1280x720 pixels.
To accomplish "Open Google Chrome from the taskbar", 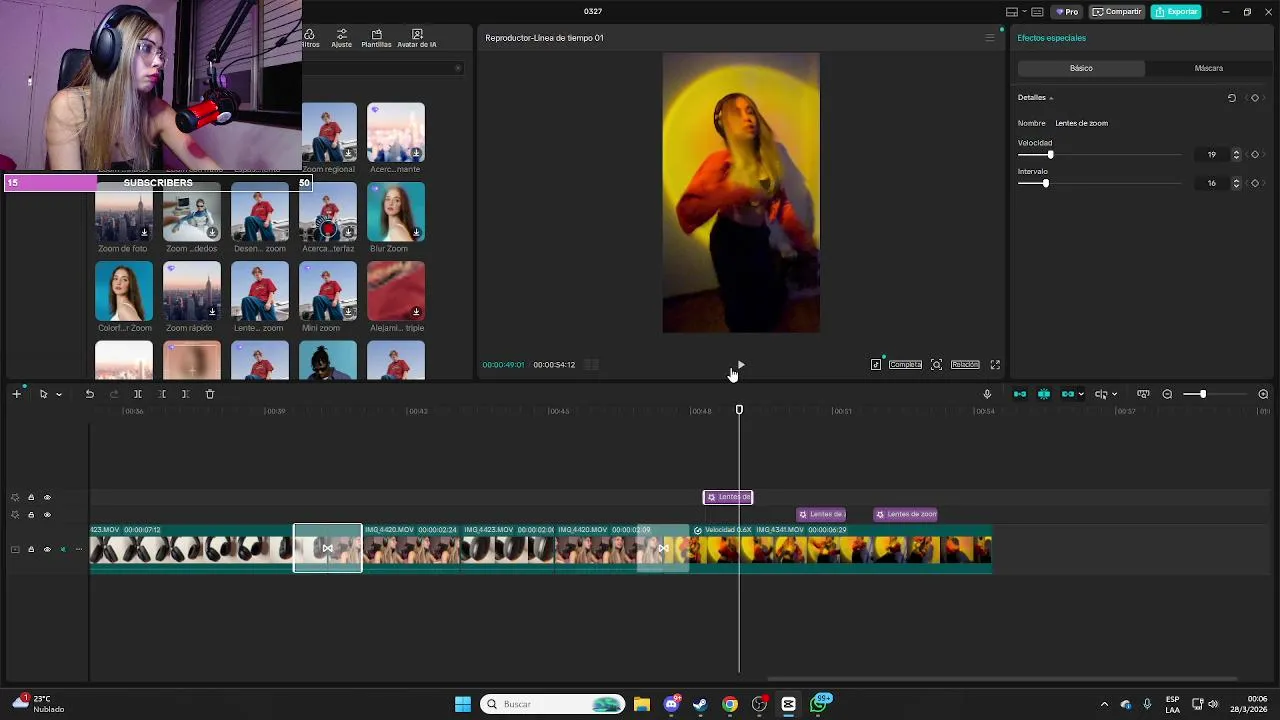I will 730,704.
